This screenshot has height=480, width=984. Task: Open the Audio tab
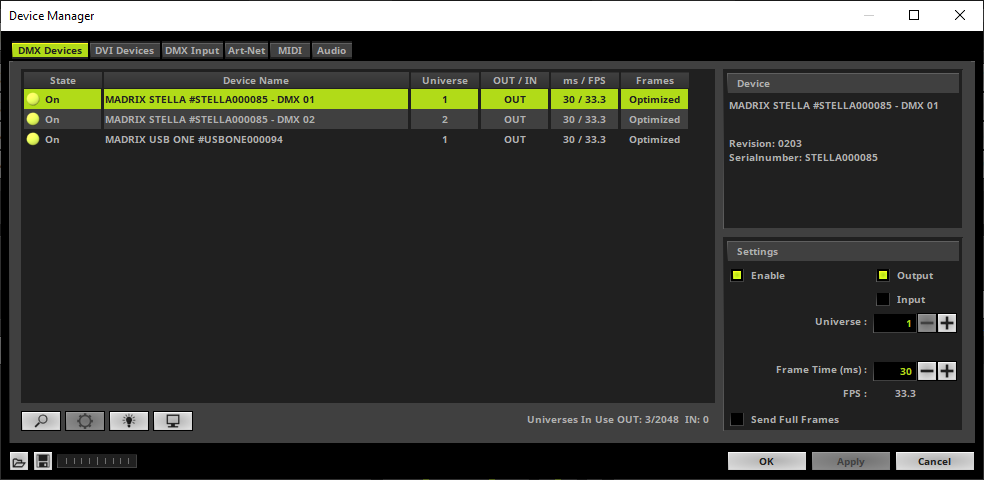(x=331, y=51)
